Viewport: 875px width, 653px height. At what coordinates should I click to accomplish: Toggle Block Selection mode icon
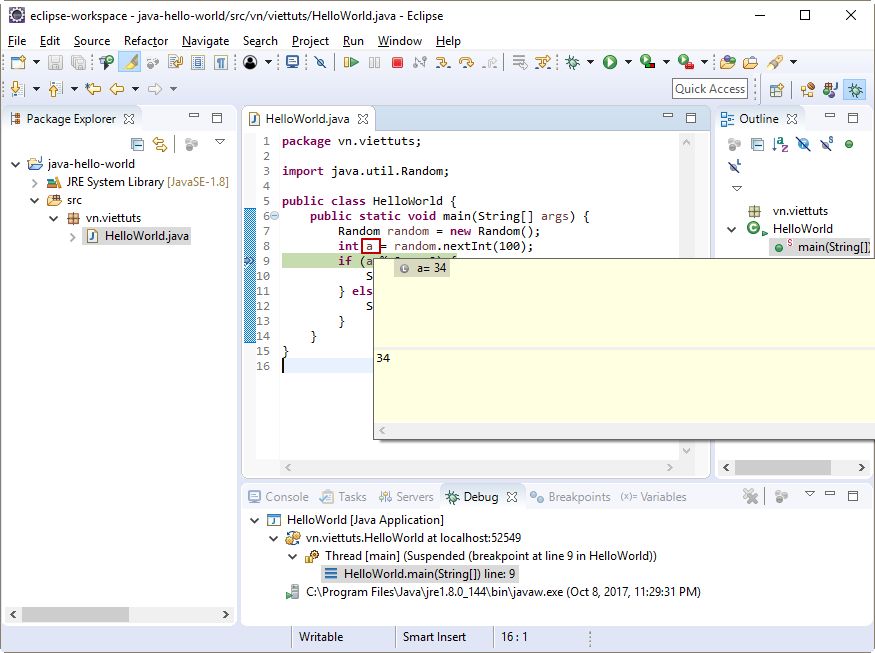point(198,62)
